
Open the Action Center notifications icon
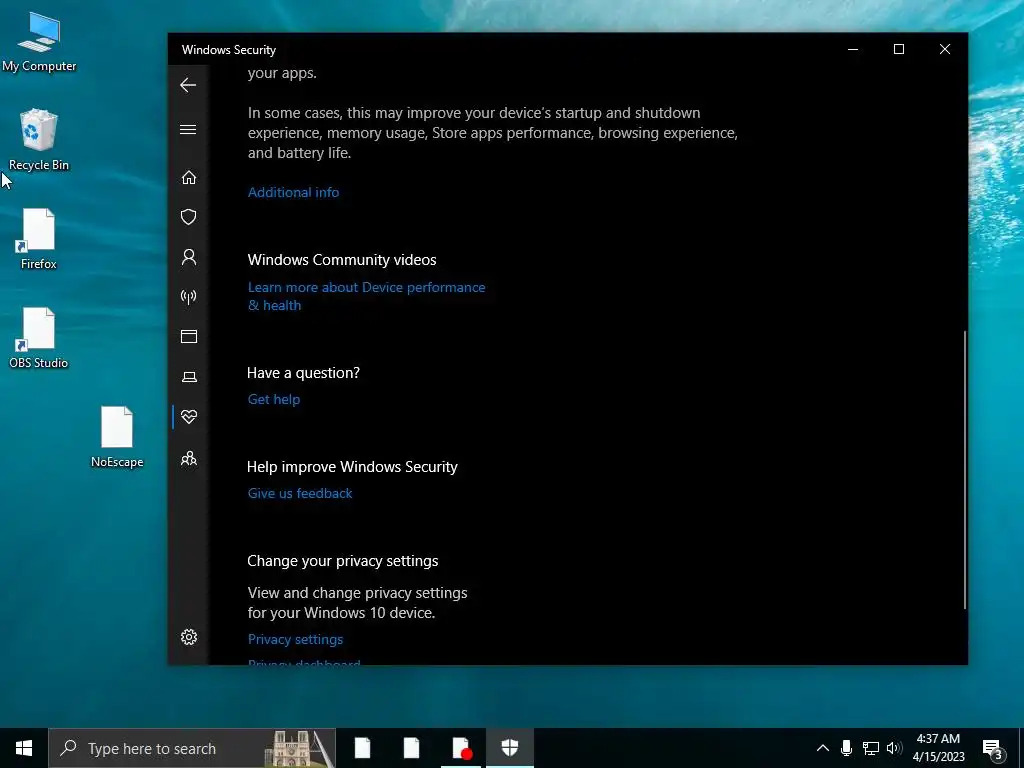(993, 749)
